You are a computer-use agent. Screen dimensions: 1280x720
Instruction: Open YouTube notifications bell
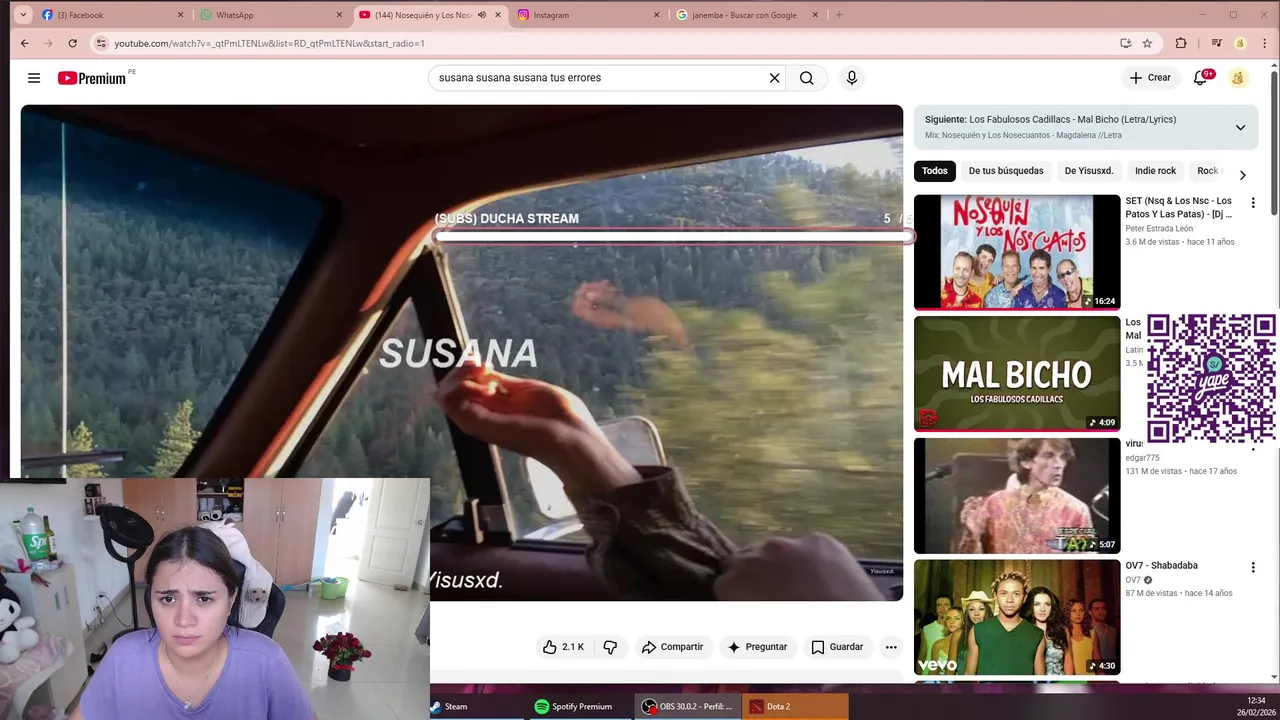[x=1201, y=78]
